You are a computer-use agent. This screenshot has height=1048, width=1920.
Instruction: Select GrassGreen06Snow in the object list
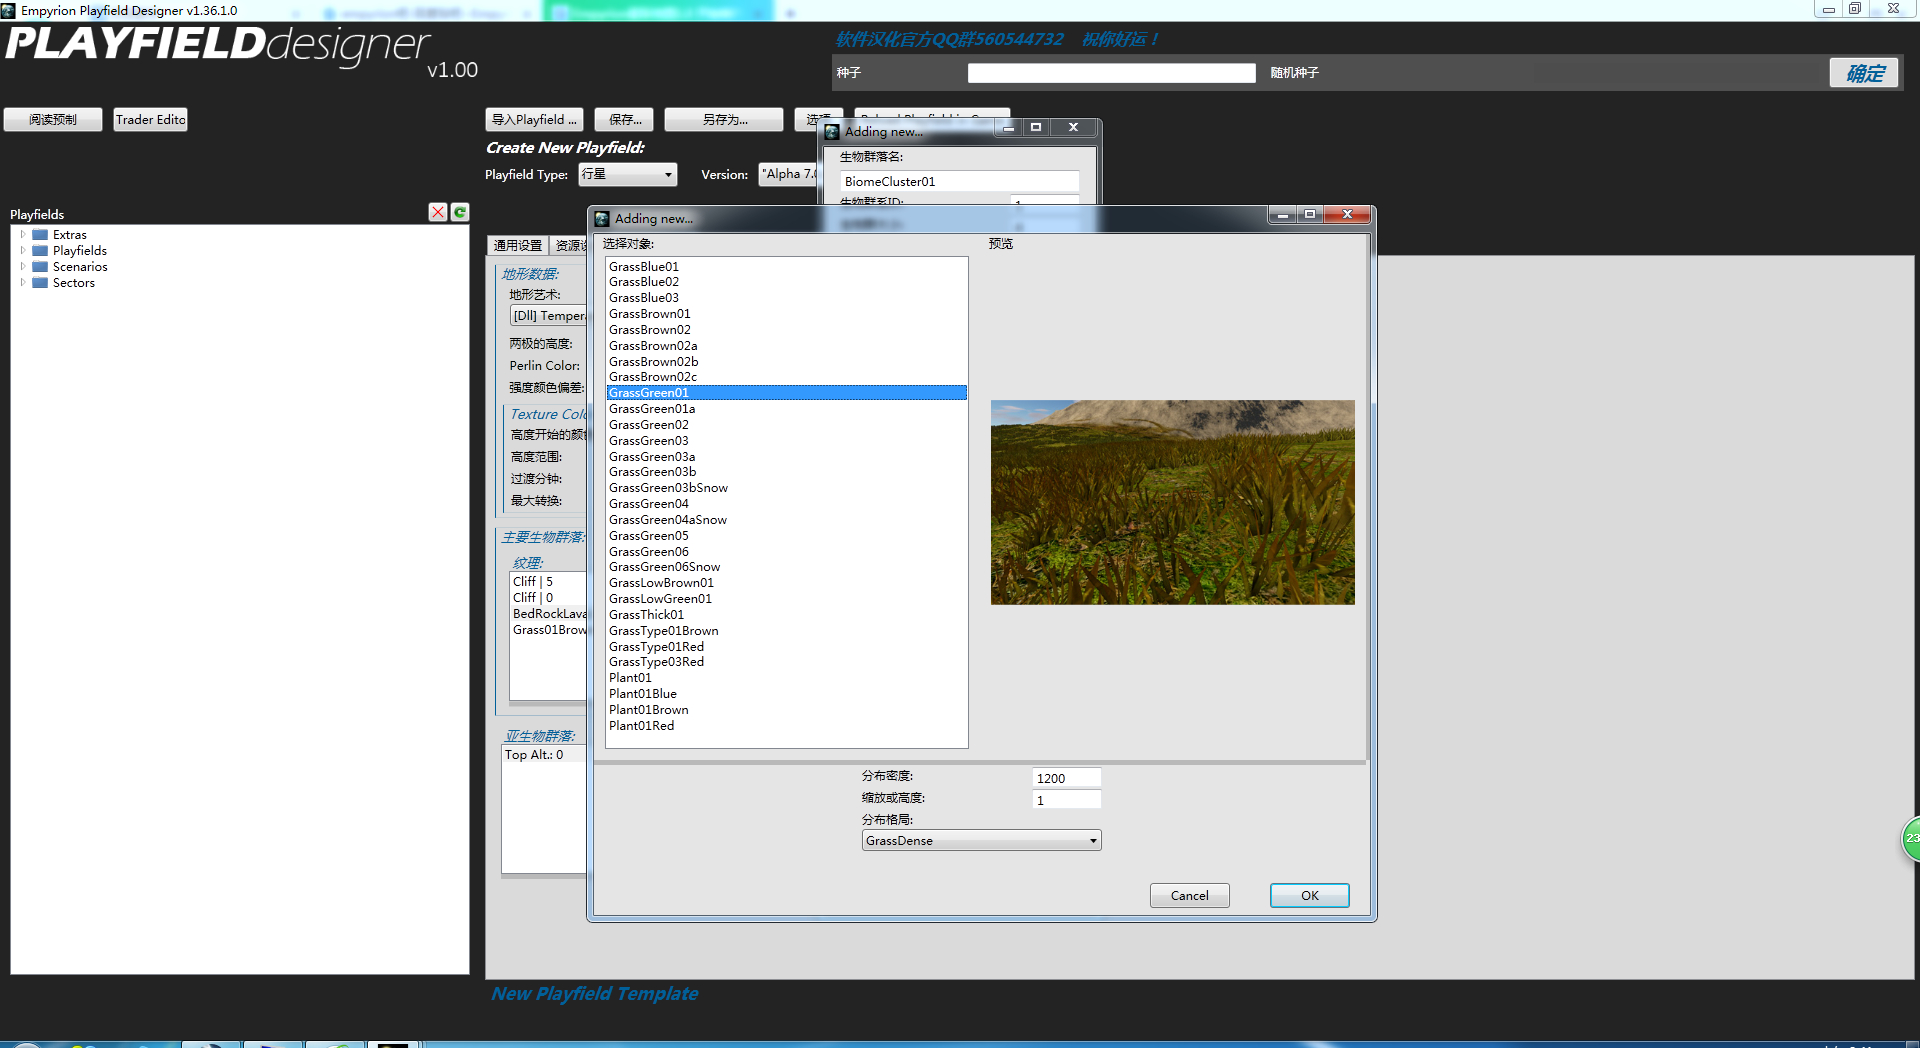pyautogui.click(x=786, y=567)
